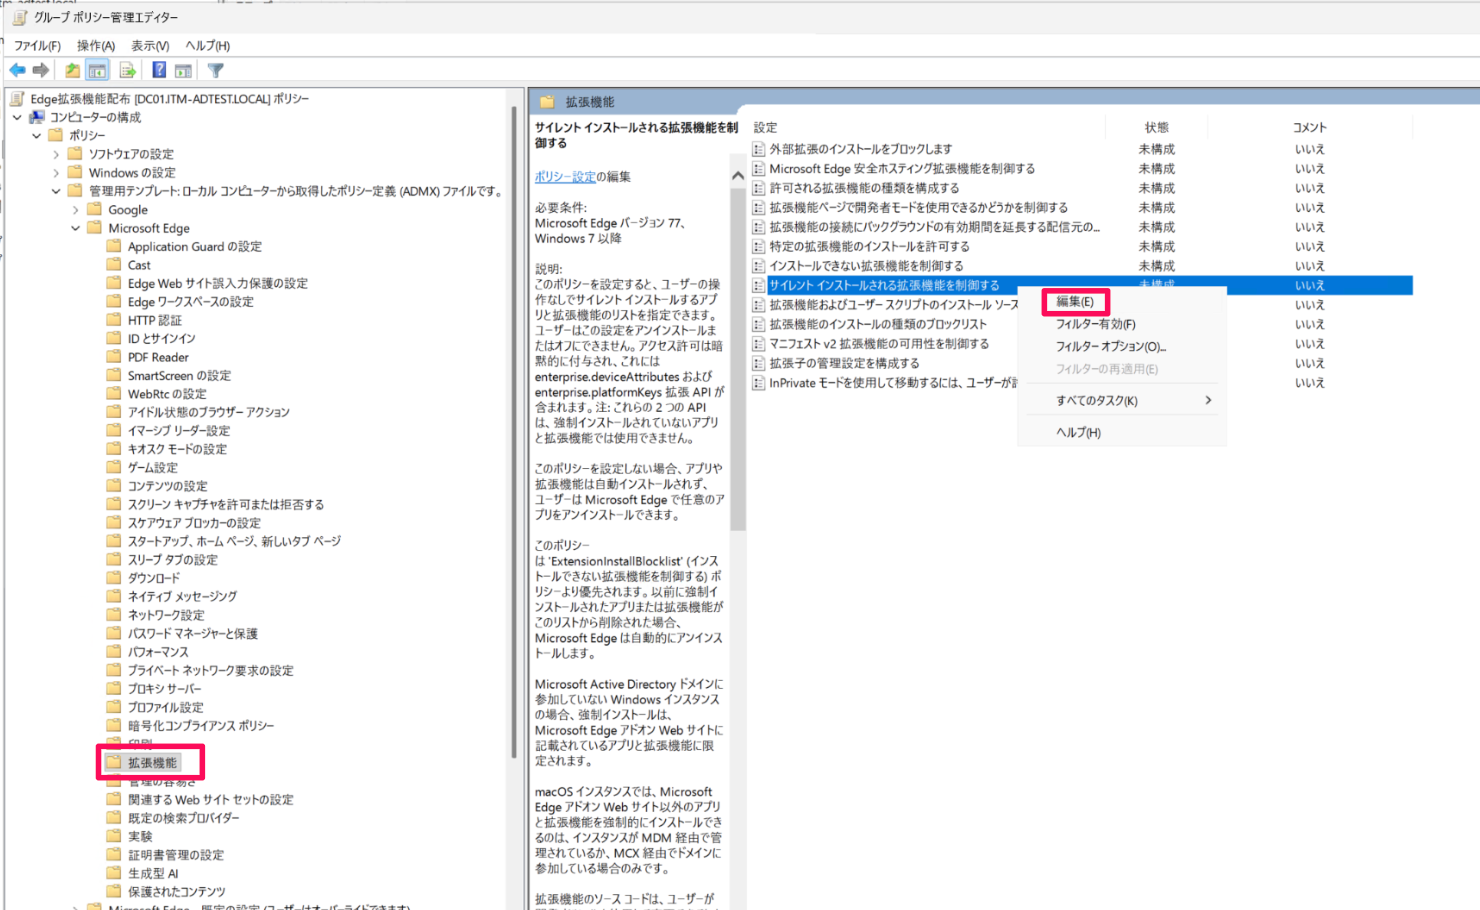
Task: Select Edge ワークスペースの設定 in the tree
Action: tap(190, 302)
